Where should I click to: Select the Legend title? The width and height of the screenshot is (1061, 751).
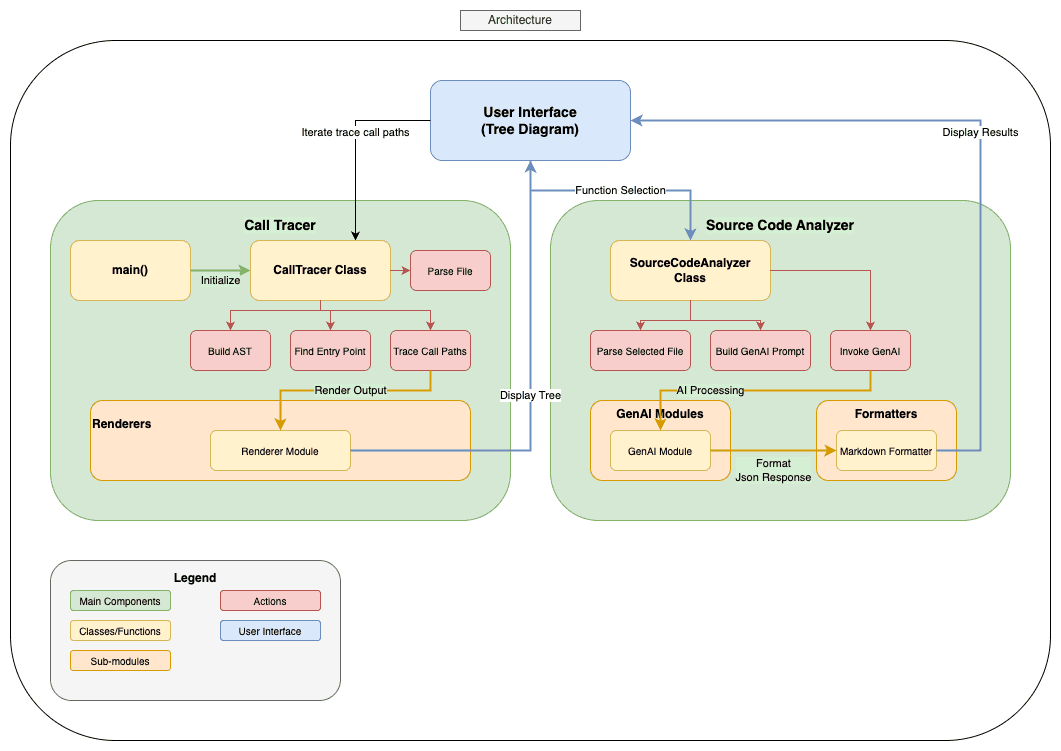pyautogui.click(x=195, y=578)
